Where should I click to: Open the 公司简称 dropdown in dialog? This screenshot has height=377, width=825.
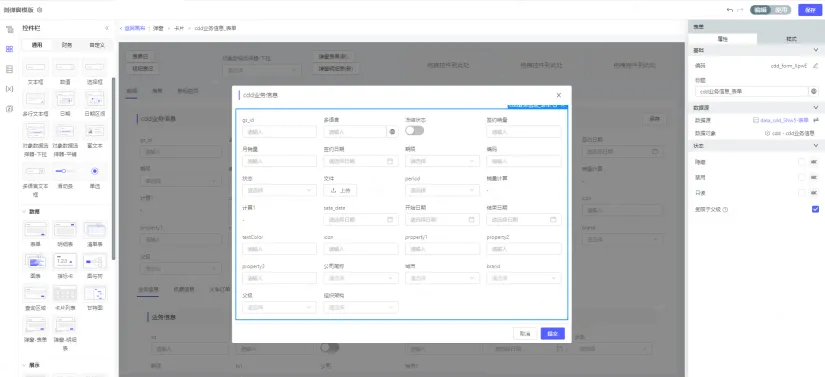(x=361, y=278)
